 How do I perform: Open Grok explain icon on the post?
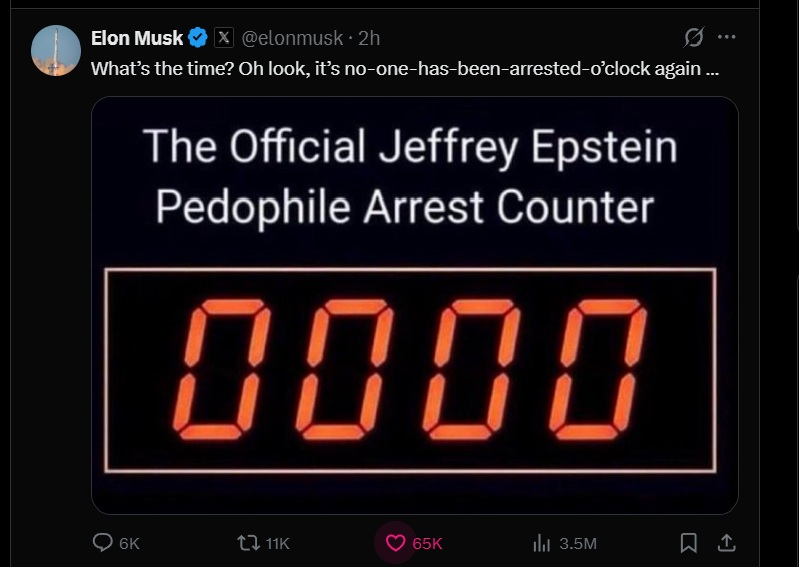(x=692, y=38)
